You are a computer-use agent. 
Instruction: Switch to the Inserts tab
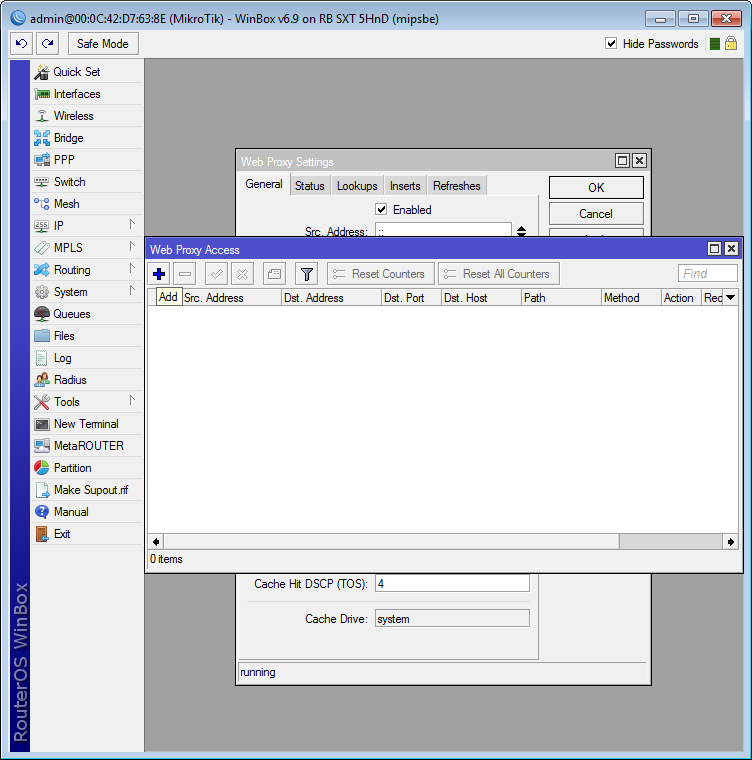[x=405, y=186]
